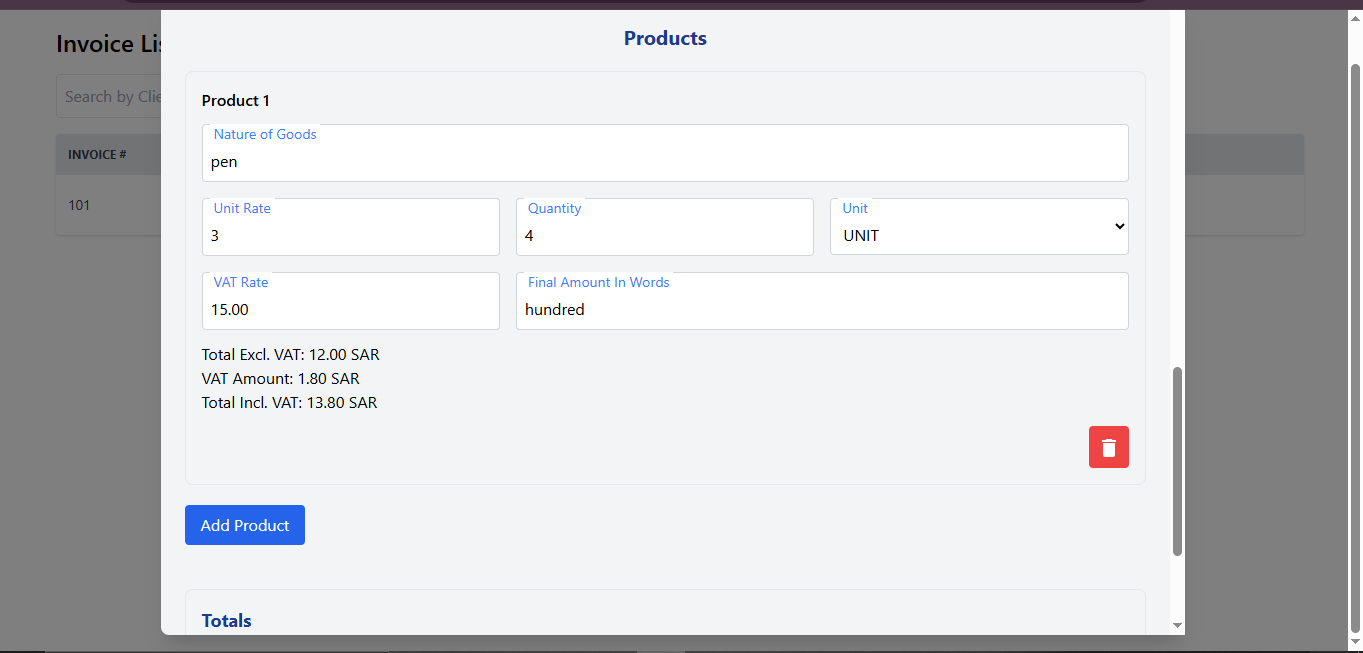The height and width of the screenshot is (653, 1363).
Task: Click the Total Excl. VAT 12.00 SAR line
Action: [x=289, y=354]
